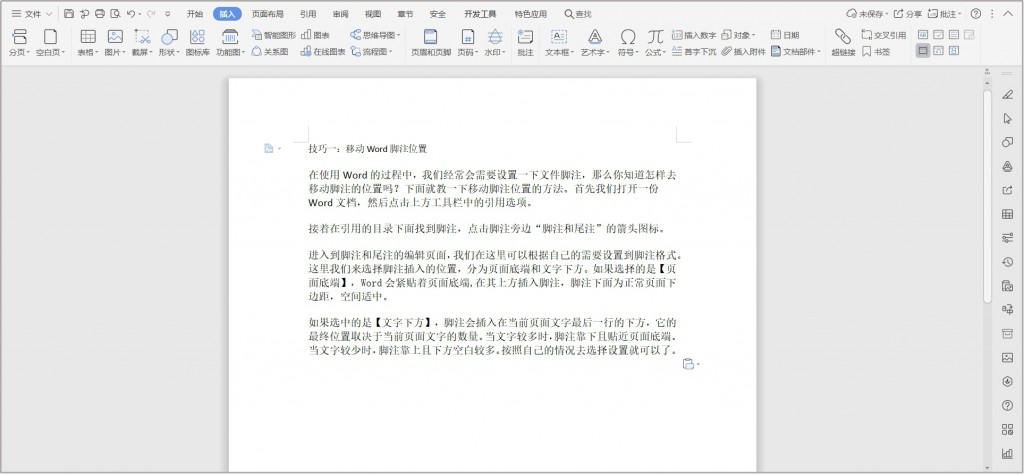Open the 图标库 icon library

pos(197,43)
